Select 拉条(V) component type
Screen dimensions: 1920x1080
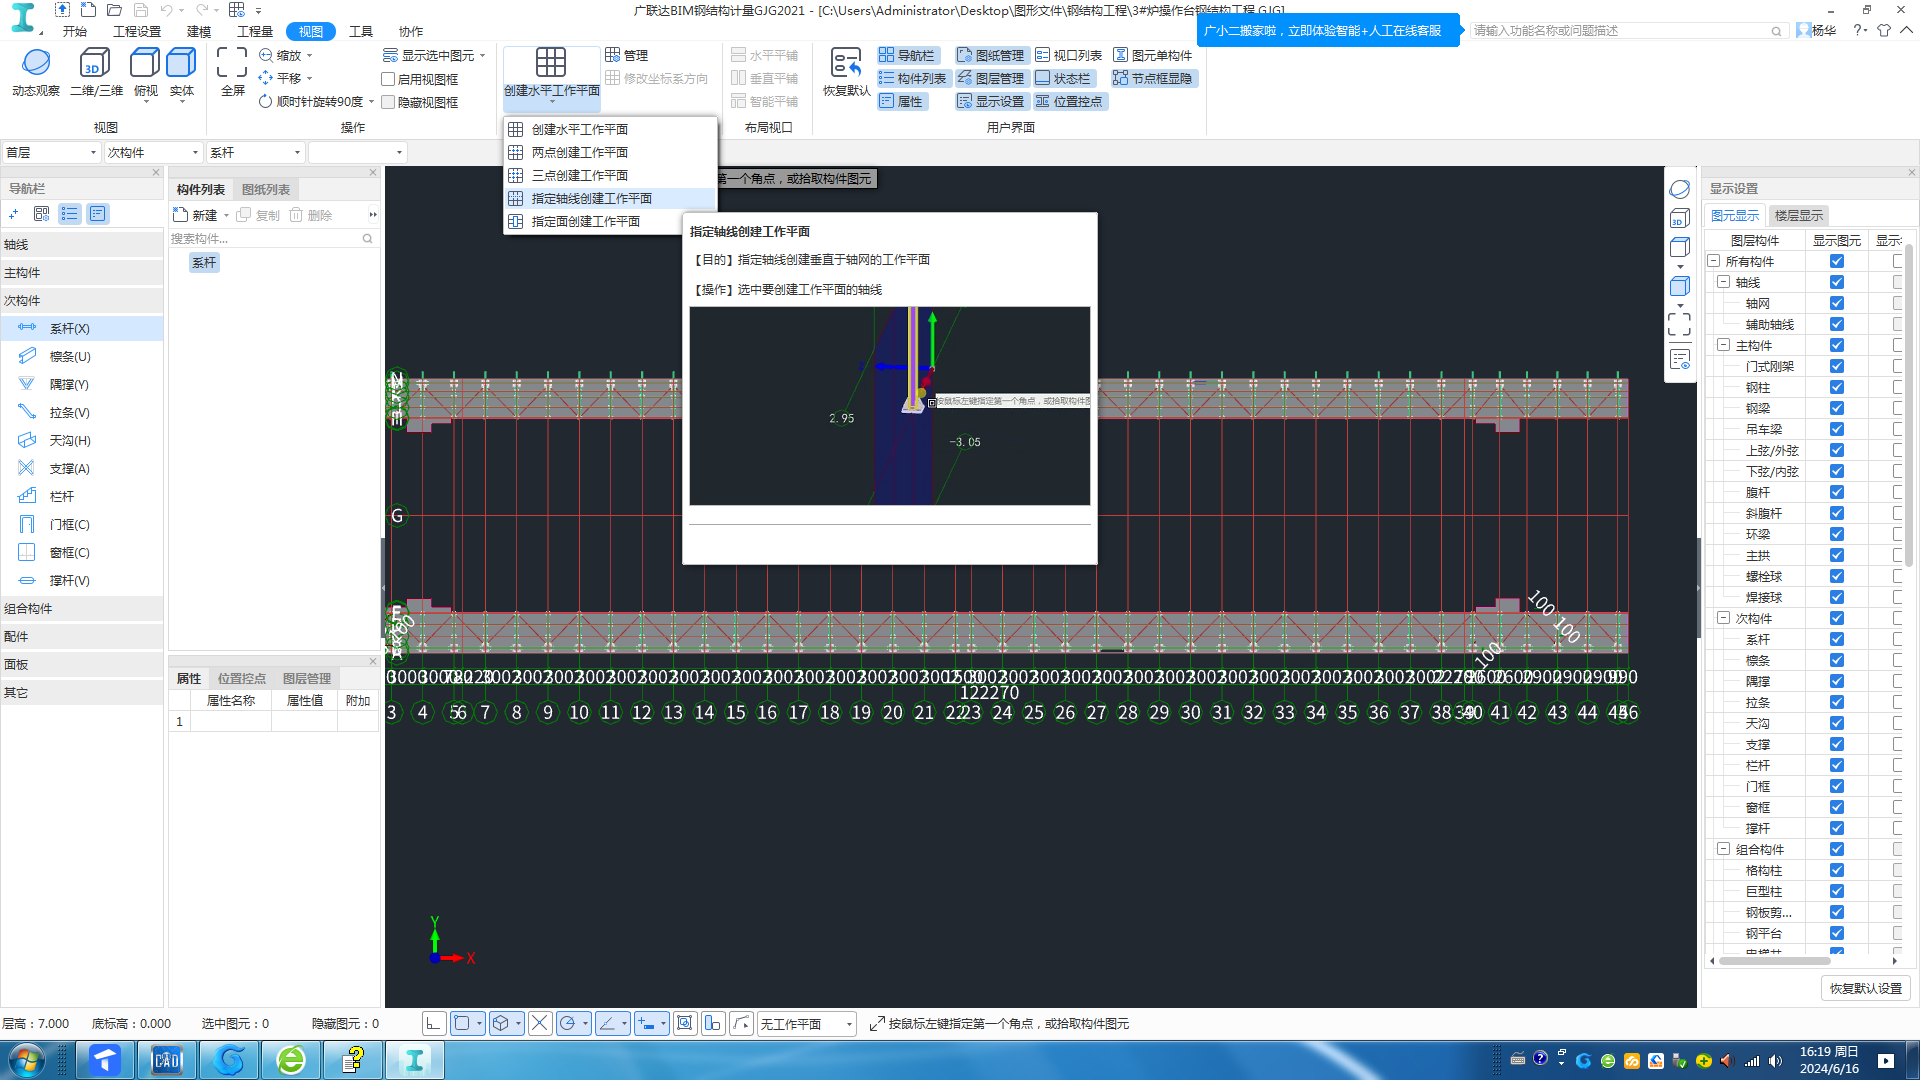pyautogui.click(x=82, y=412)
